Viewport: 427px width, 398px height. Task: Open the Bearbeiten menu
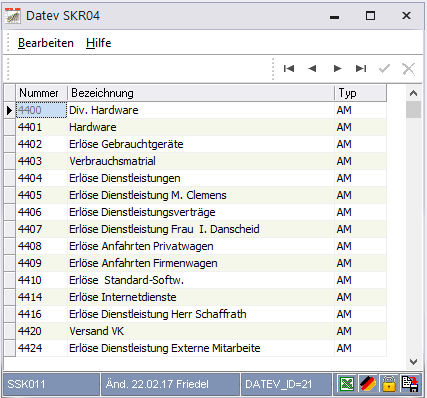pyautogui.click(x=46, y=43)
